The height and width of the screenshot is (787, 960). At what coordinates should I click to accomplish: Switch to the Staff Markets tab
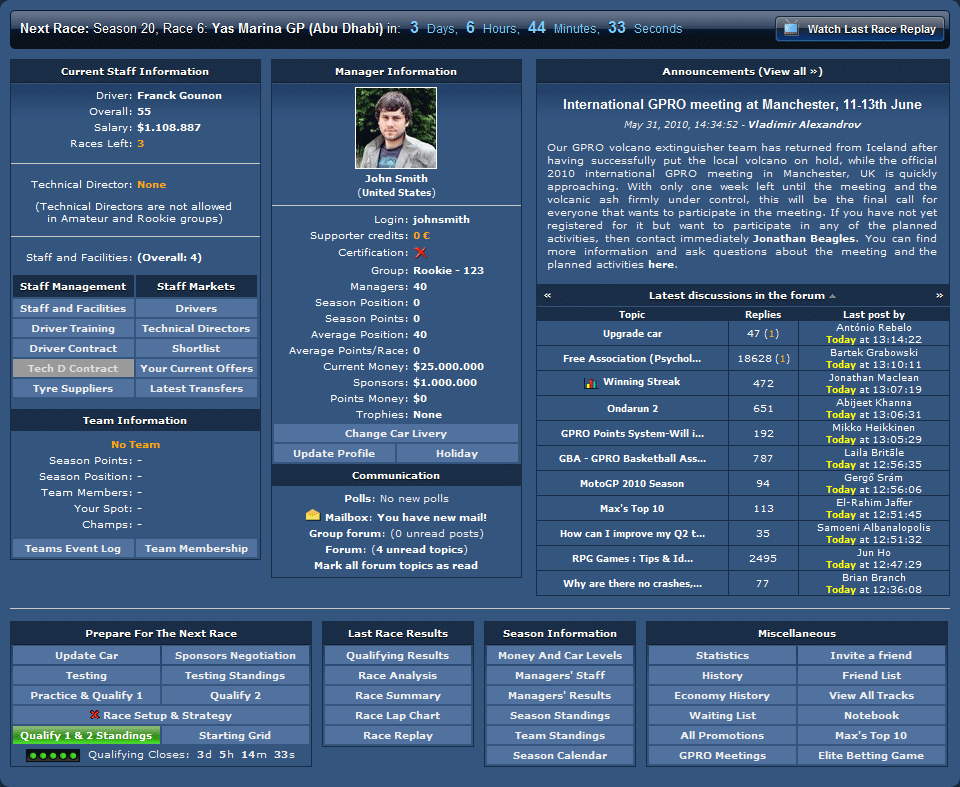[196, 287]
